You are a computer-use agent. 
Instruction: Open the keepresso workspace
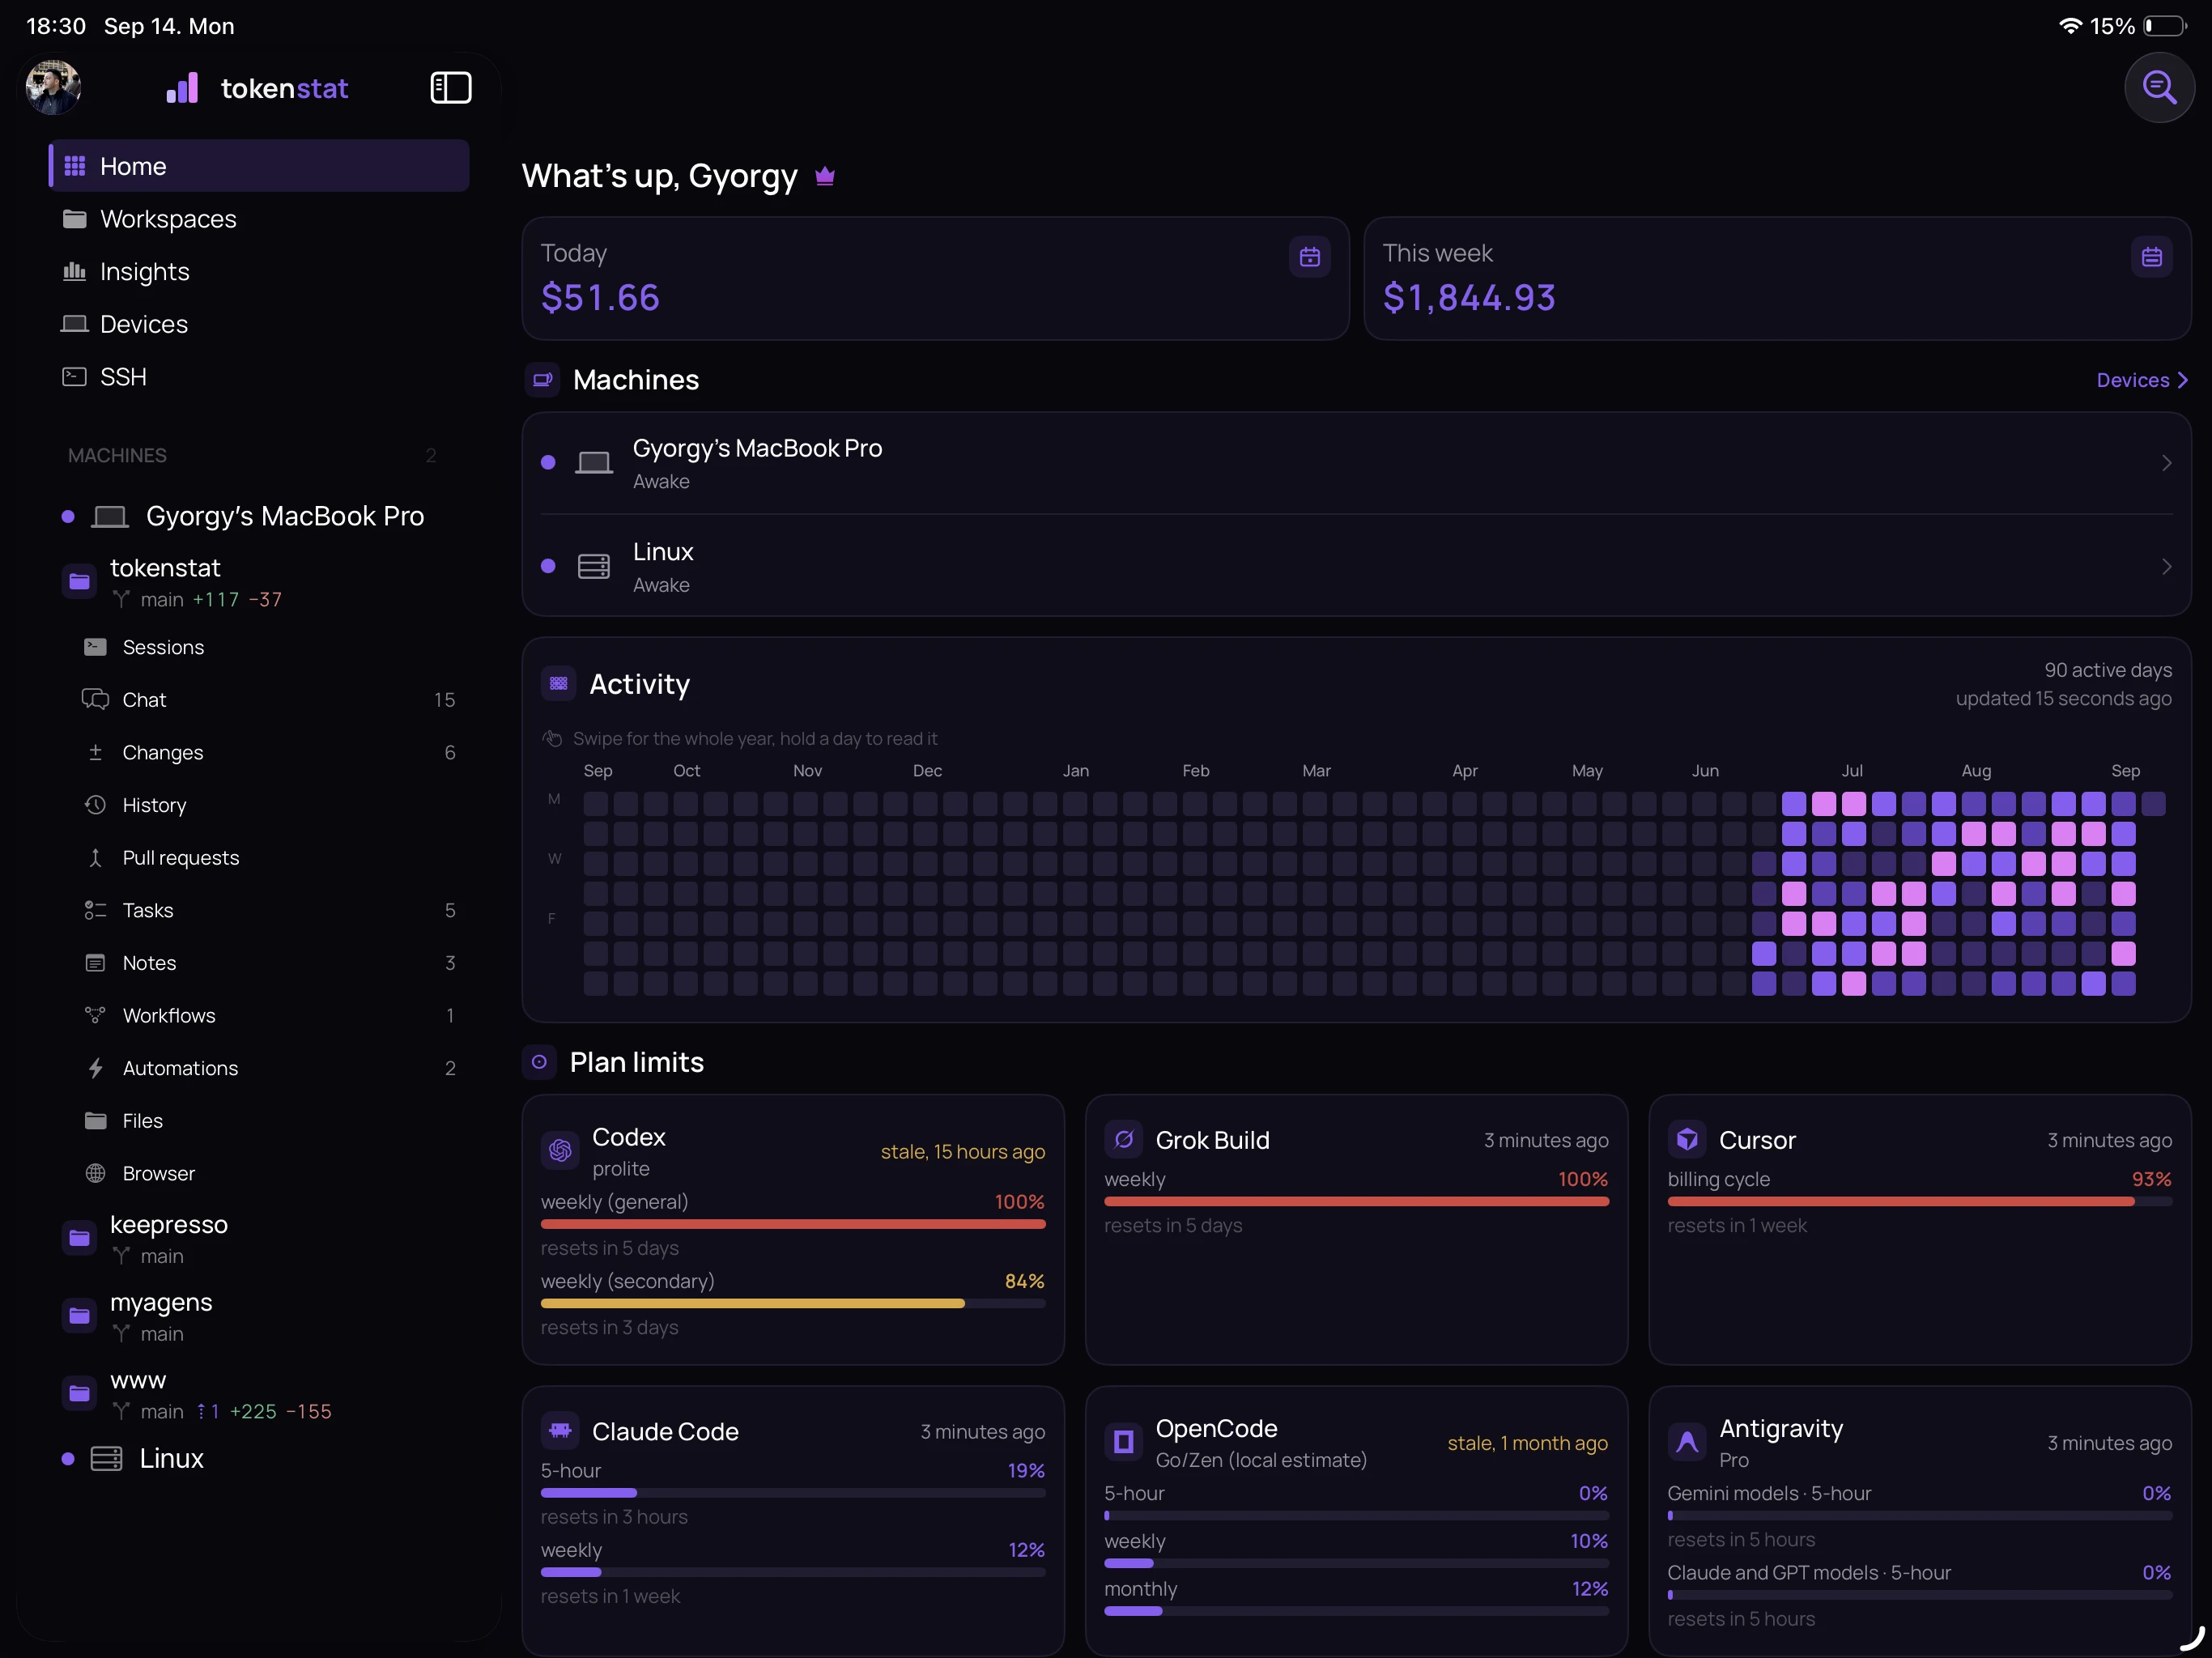coord(258,1239)
